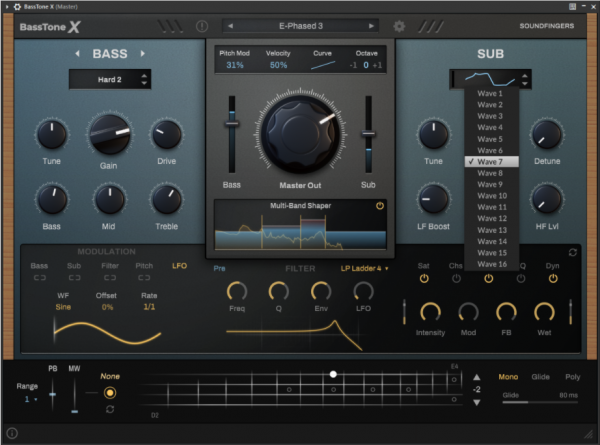The width and height of the screenshot is (600, 445).
Task: Click the plugin gear icon in title bar
Action: point(17,7)
